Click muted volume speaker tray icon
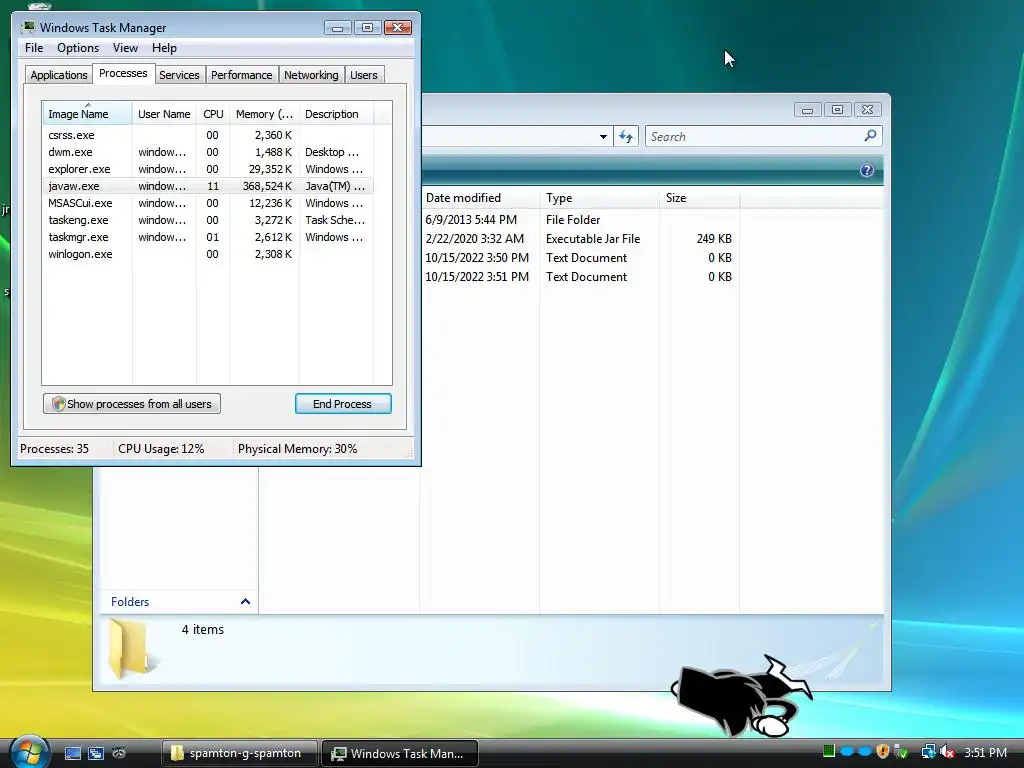 tap(947, 752)
